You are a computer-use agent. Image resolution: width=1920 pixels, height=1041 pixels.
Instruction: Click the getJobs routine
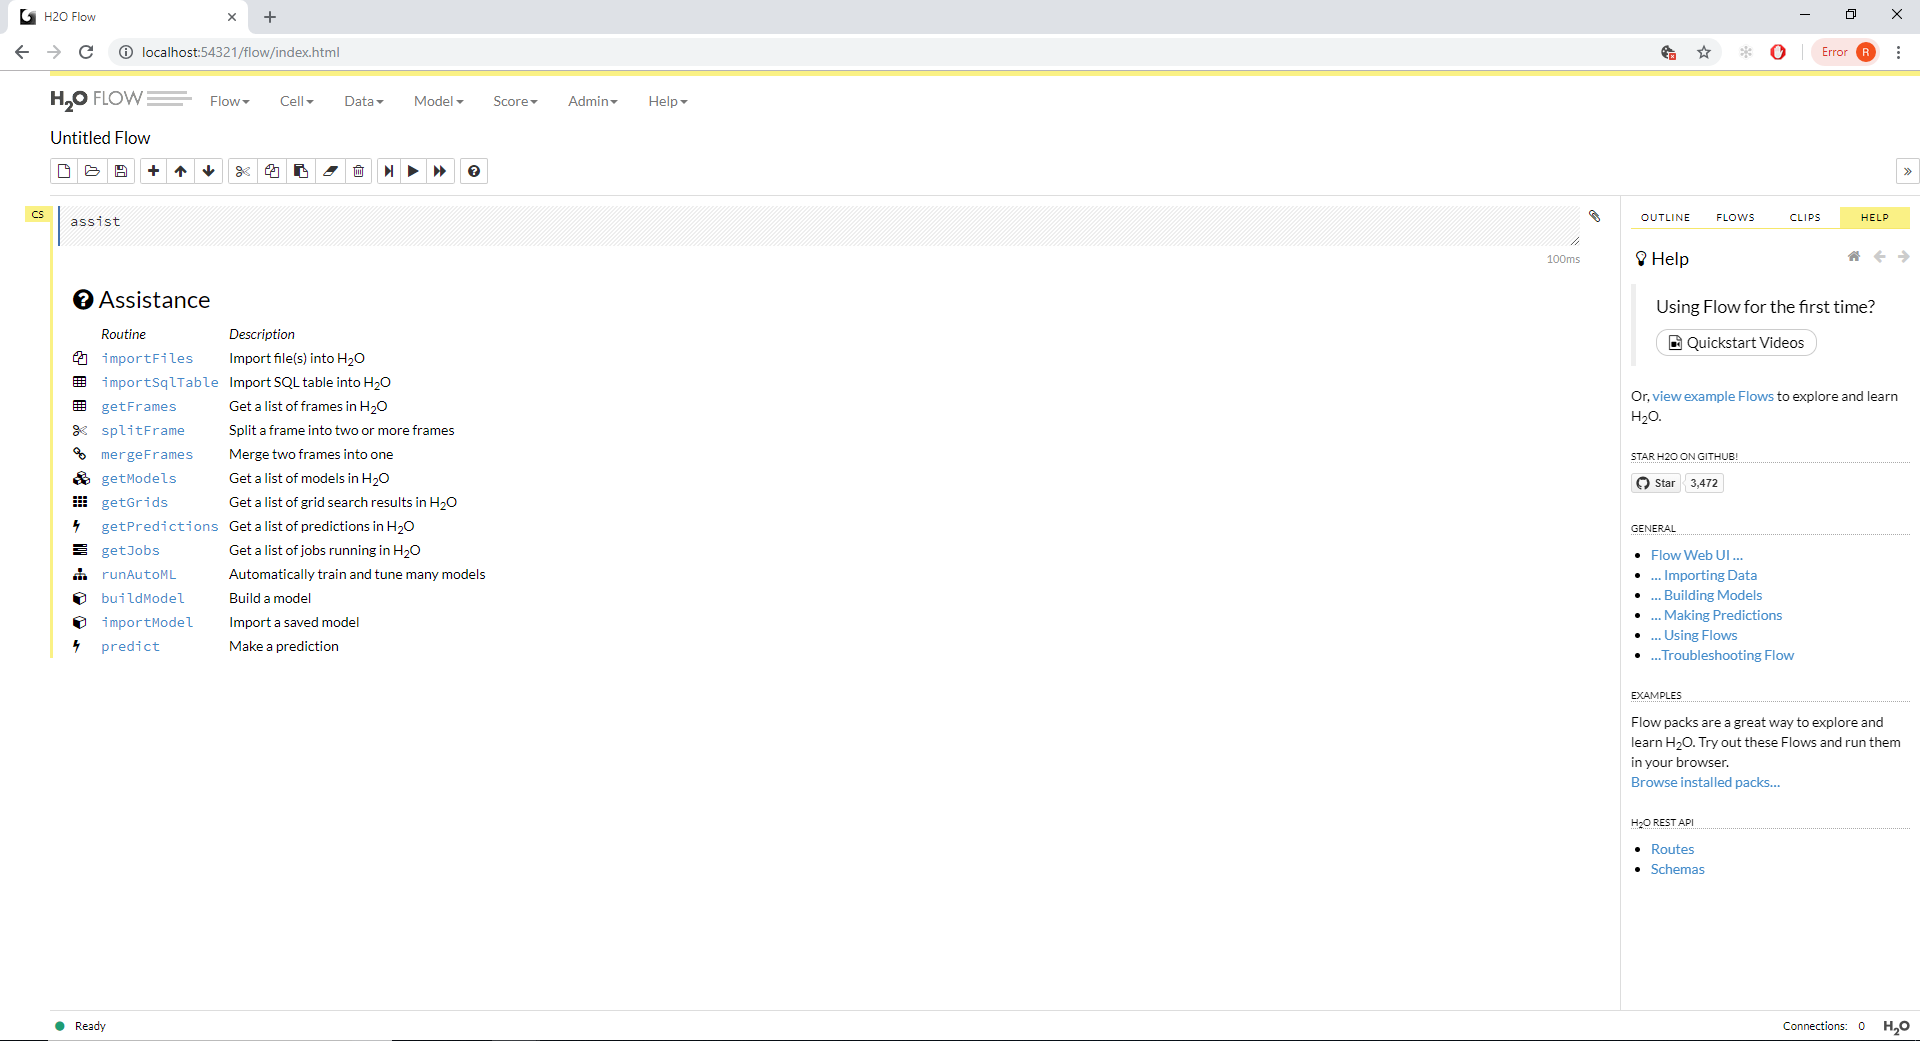click(130, 550)
